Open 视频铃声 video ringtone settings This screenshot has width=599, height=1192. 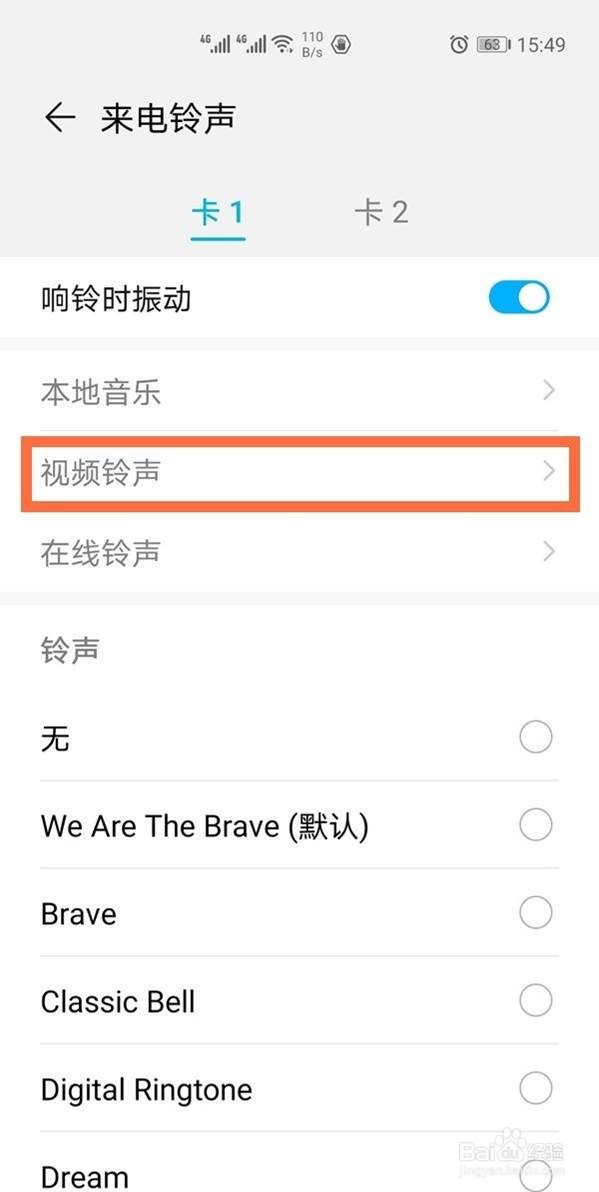[x=299, y=471]
